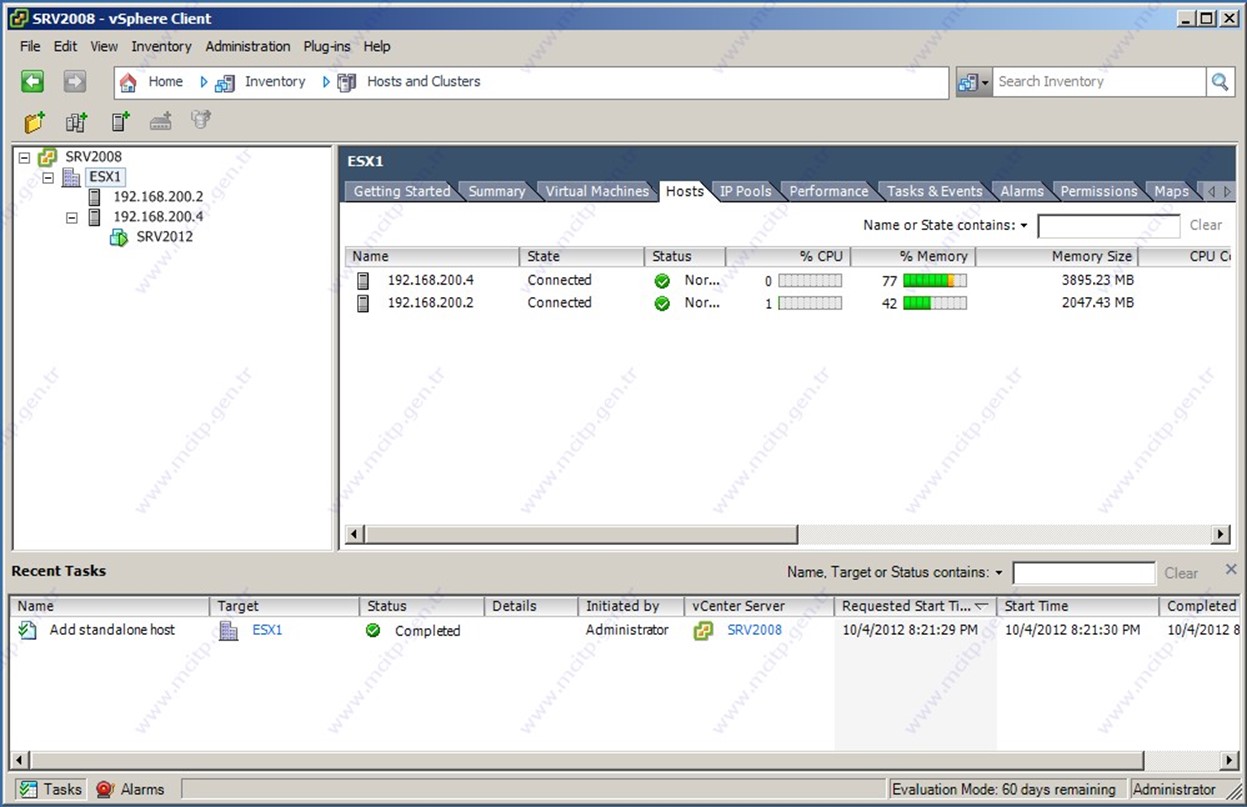Expand Inventory breadcrumb arrow
This screenshot has width=1247, height=807.
326,82
